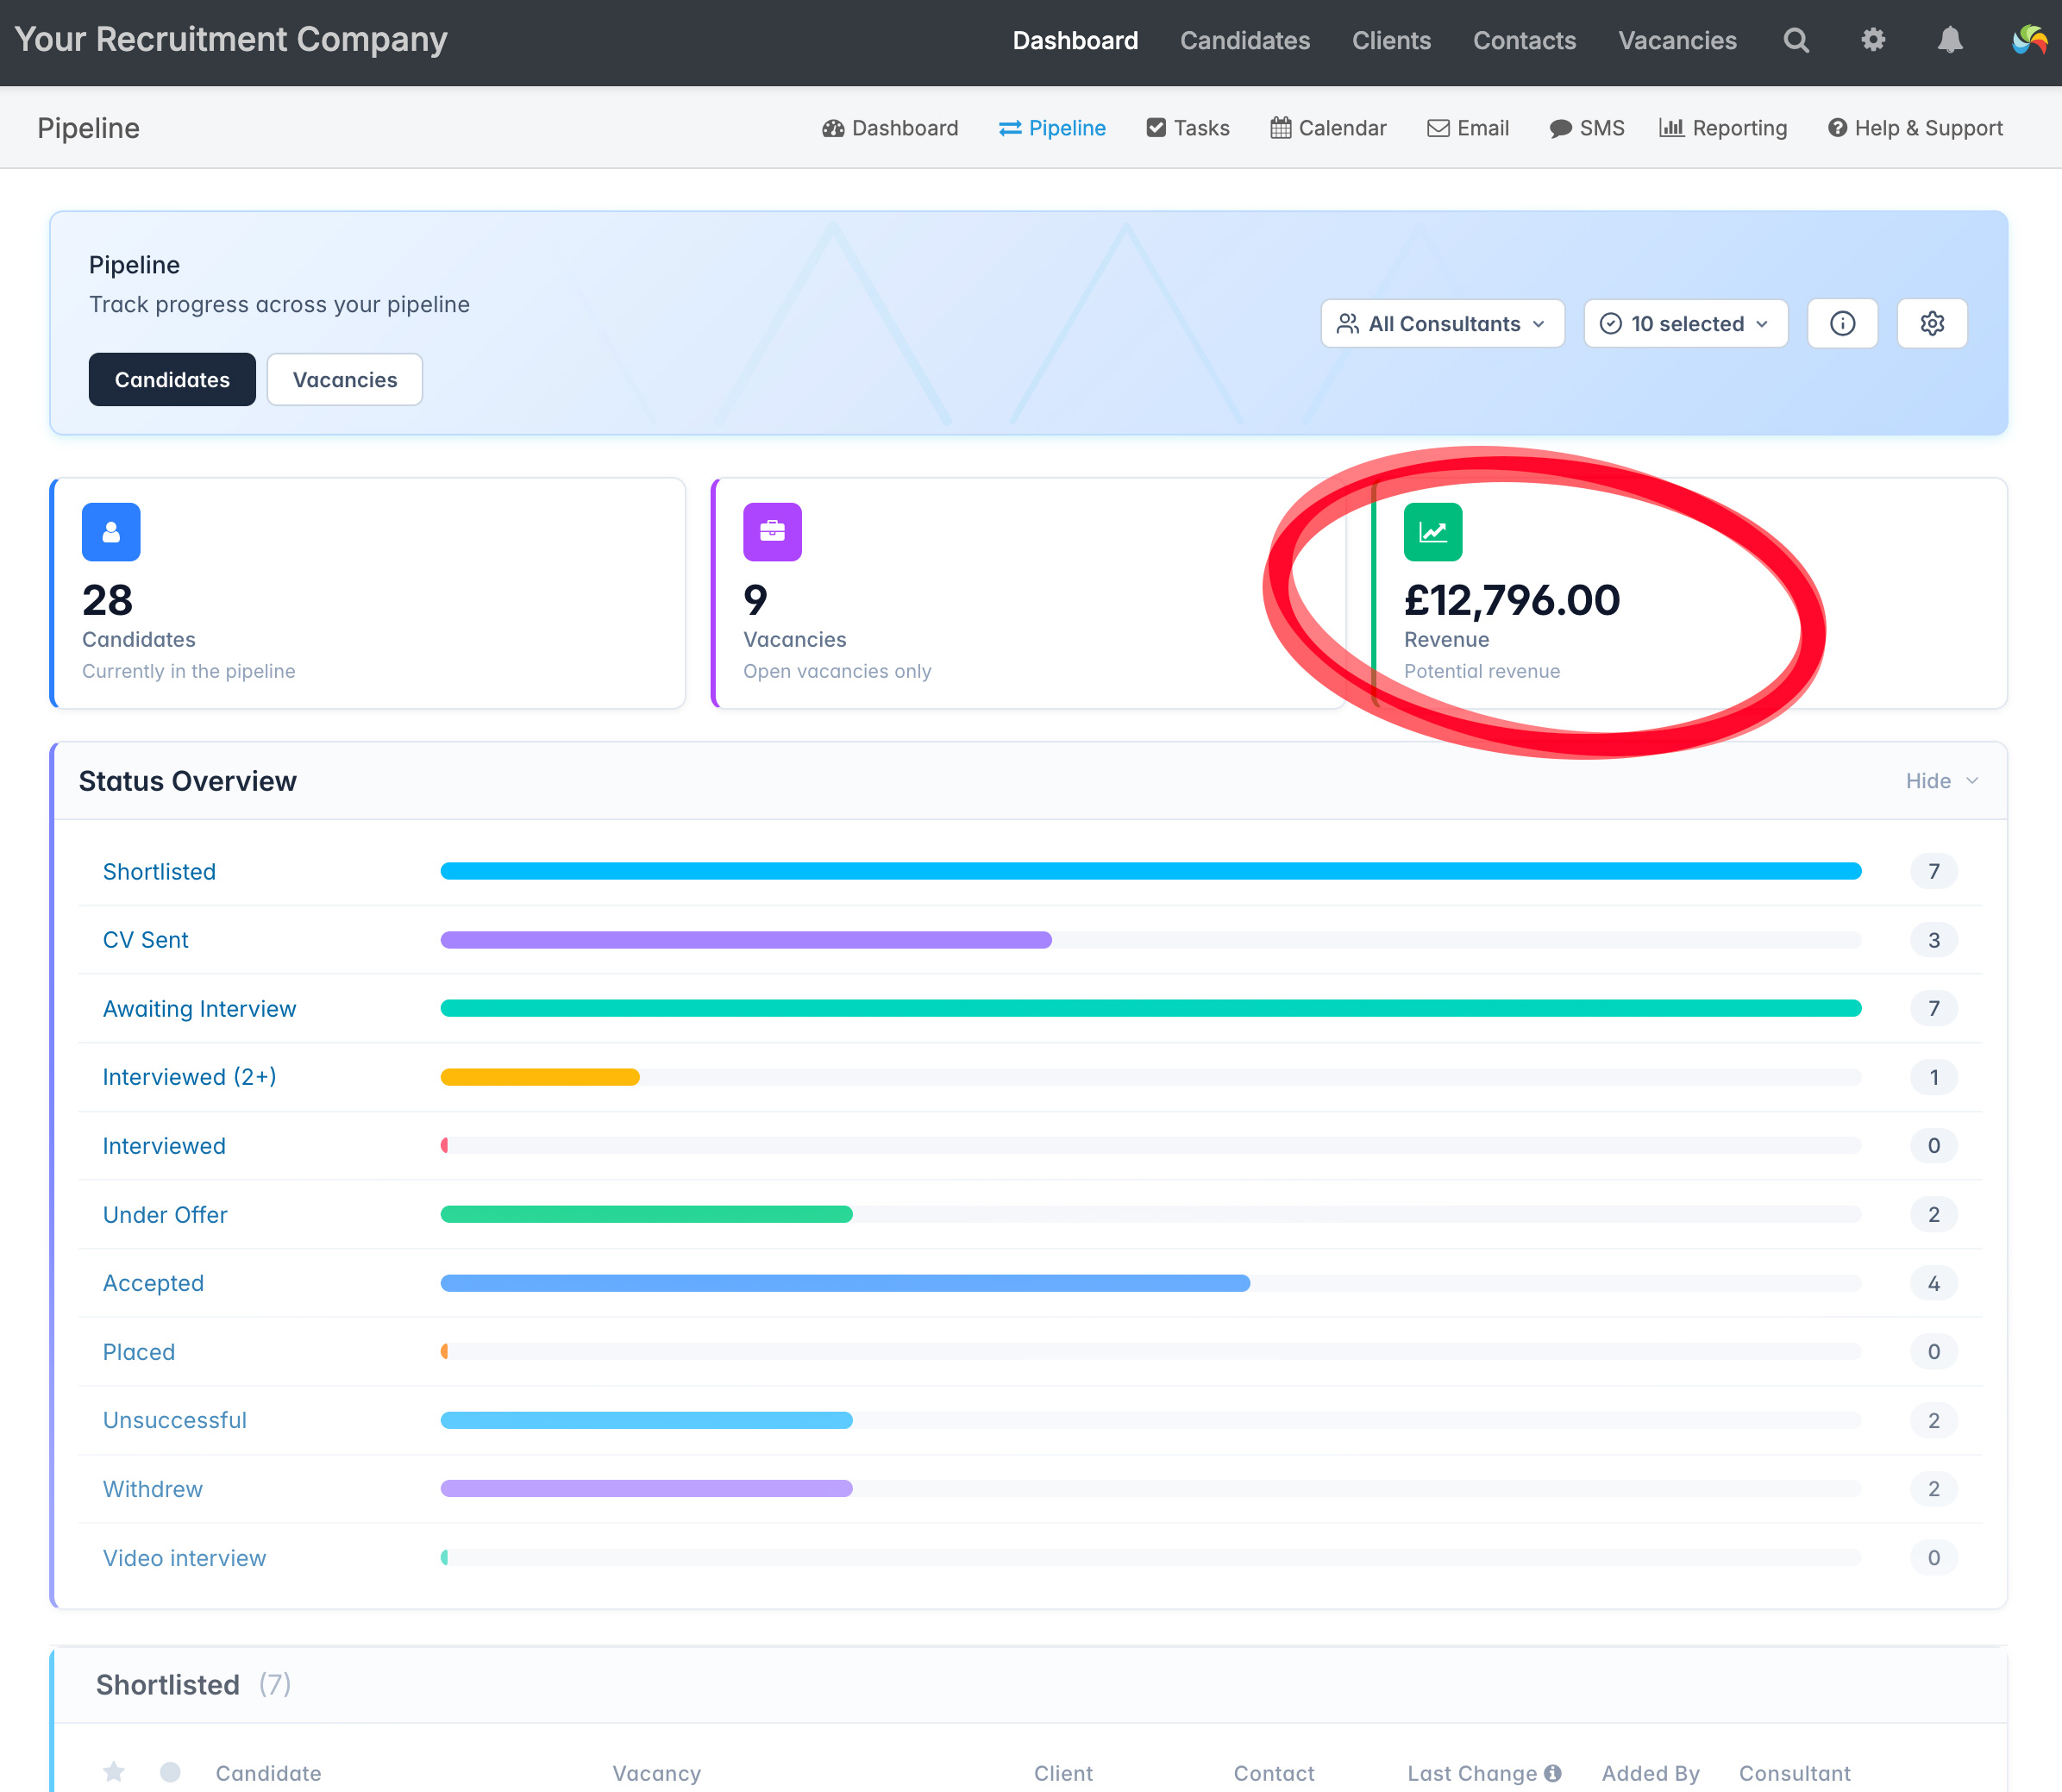Click the green revenue chart icon
This screenshot has width=2062, height=1792.
pos(1433,532)
